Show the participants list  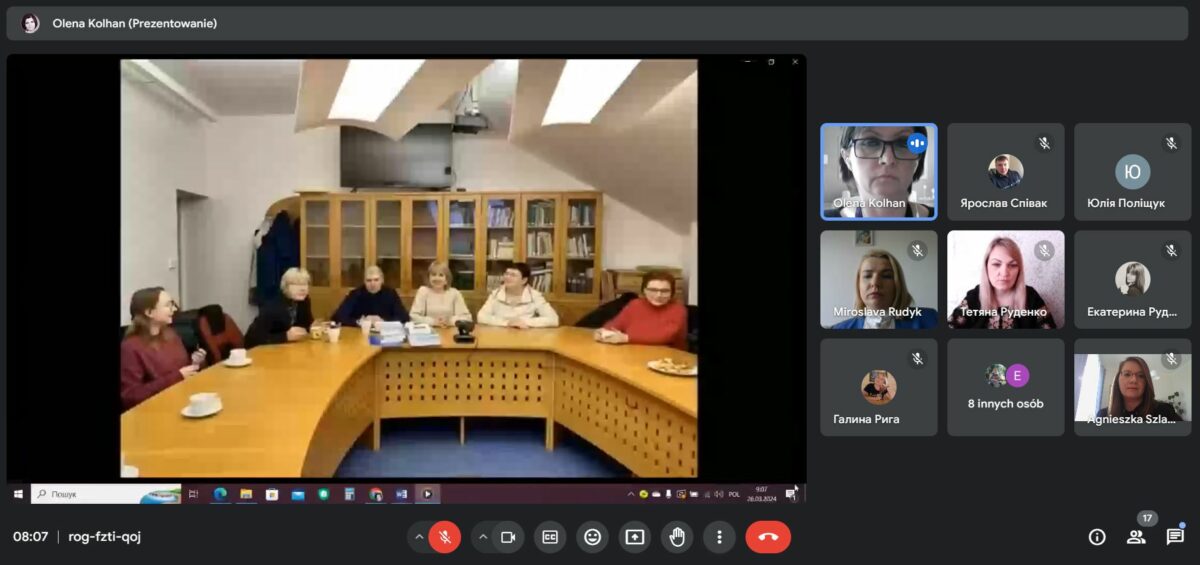point(1136,537)
